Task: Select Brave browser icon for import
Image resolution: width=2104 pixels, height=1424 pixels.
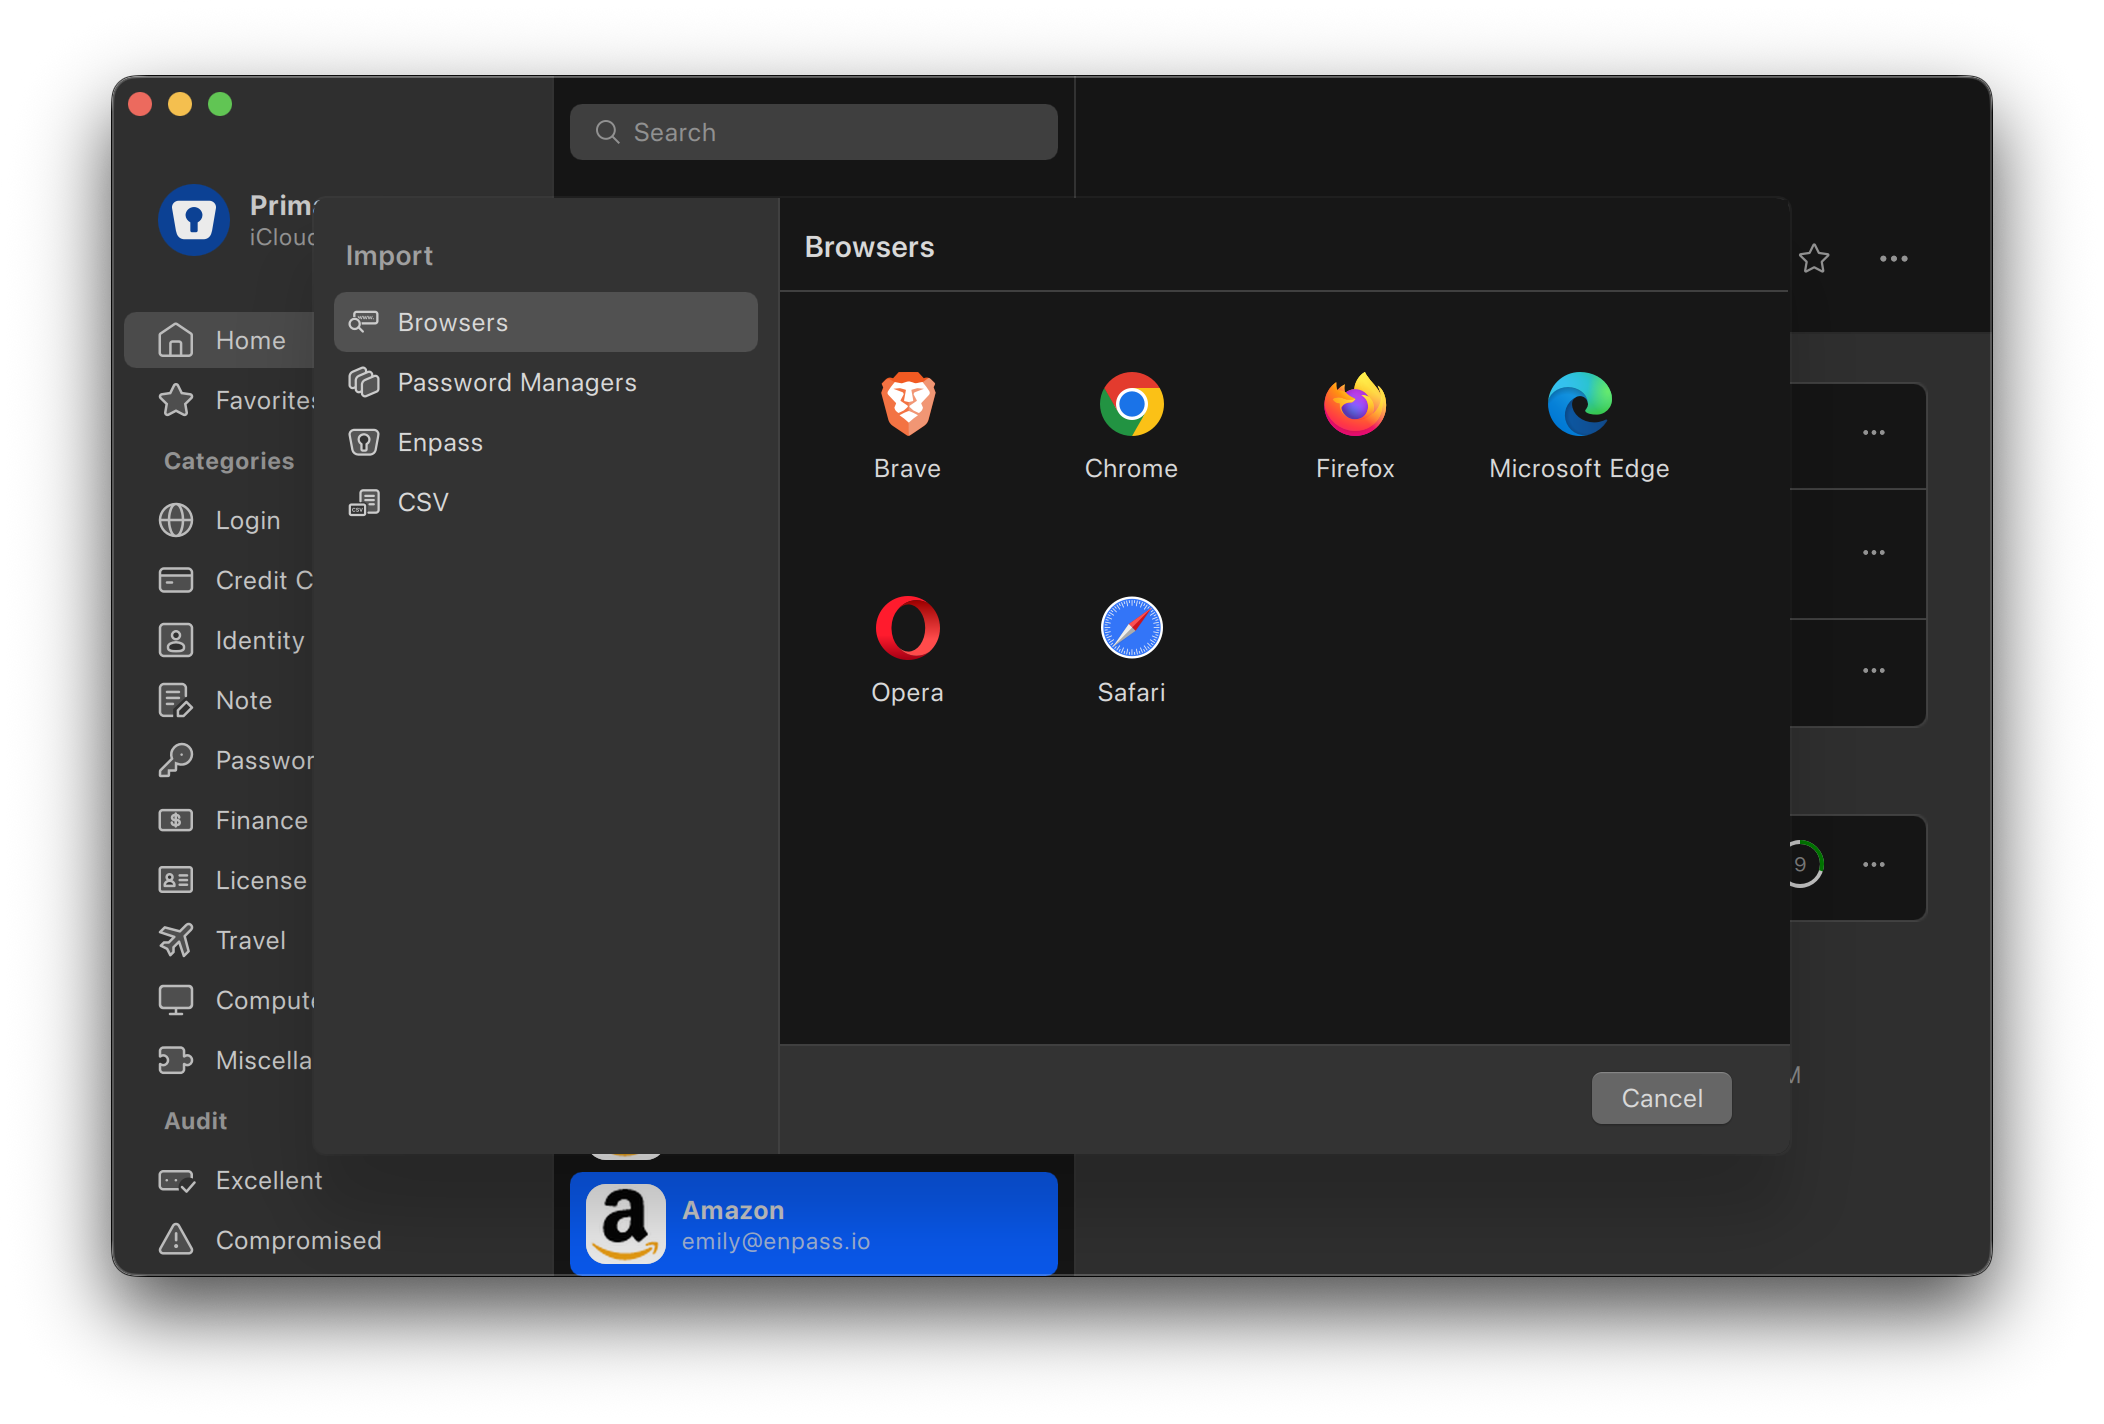Action: 907,404
